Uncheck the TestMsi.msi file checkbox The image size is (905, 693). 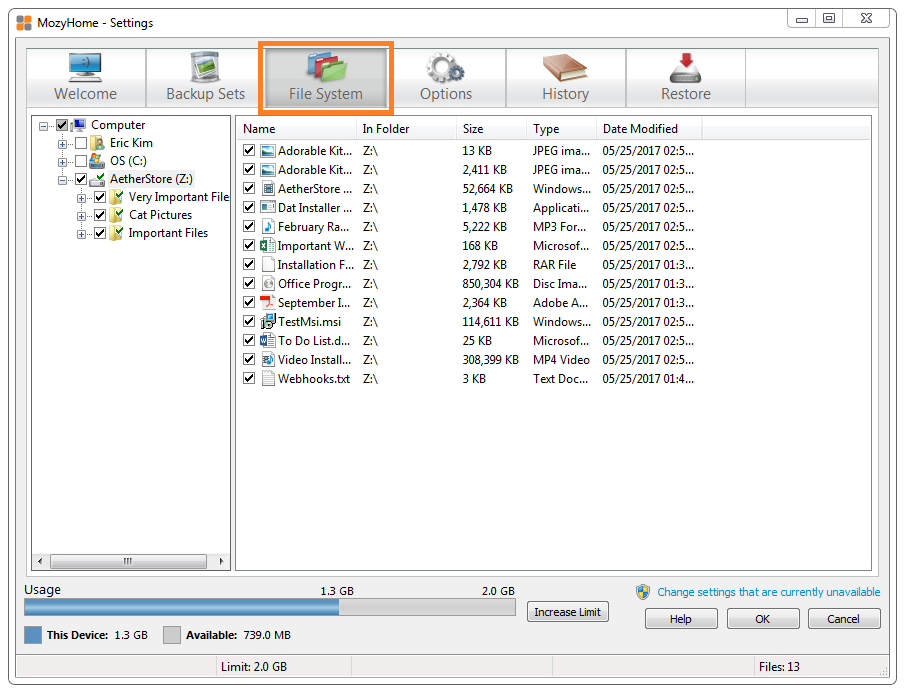pos(249,321)
